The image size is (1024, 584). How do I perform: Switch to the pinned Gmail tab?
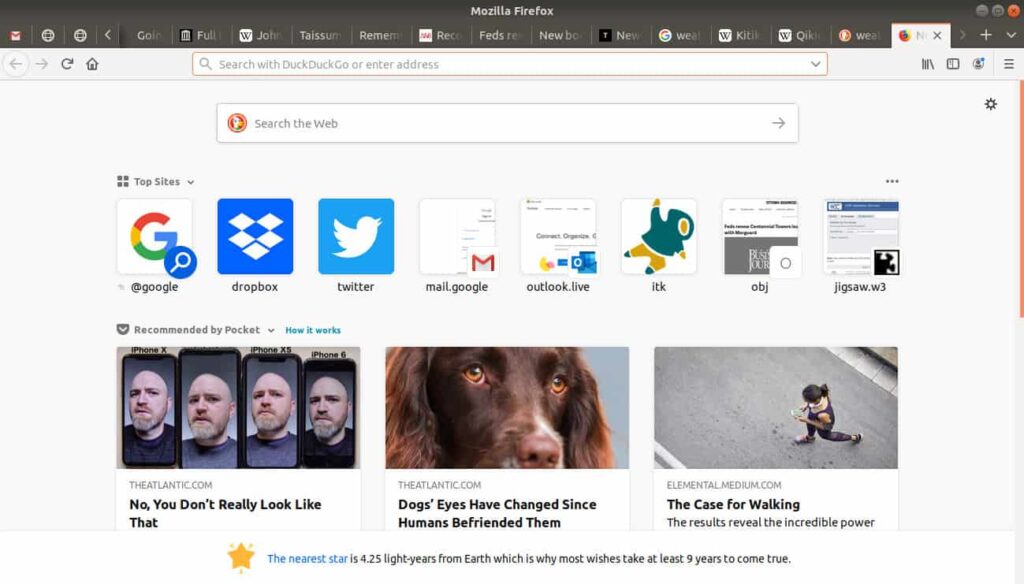(x=16, y=35)
